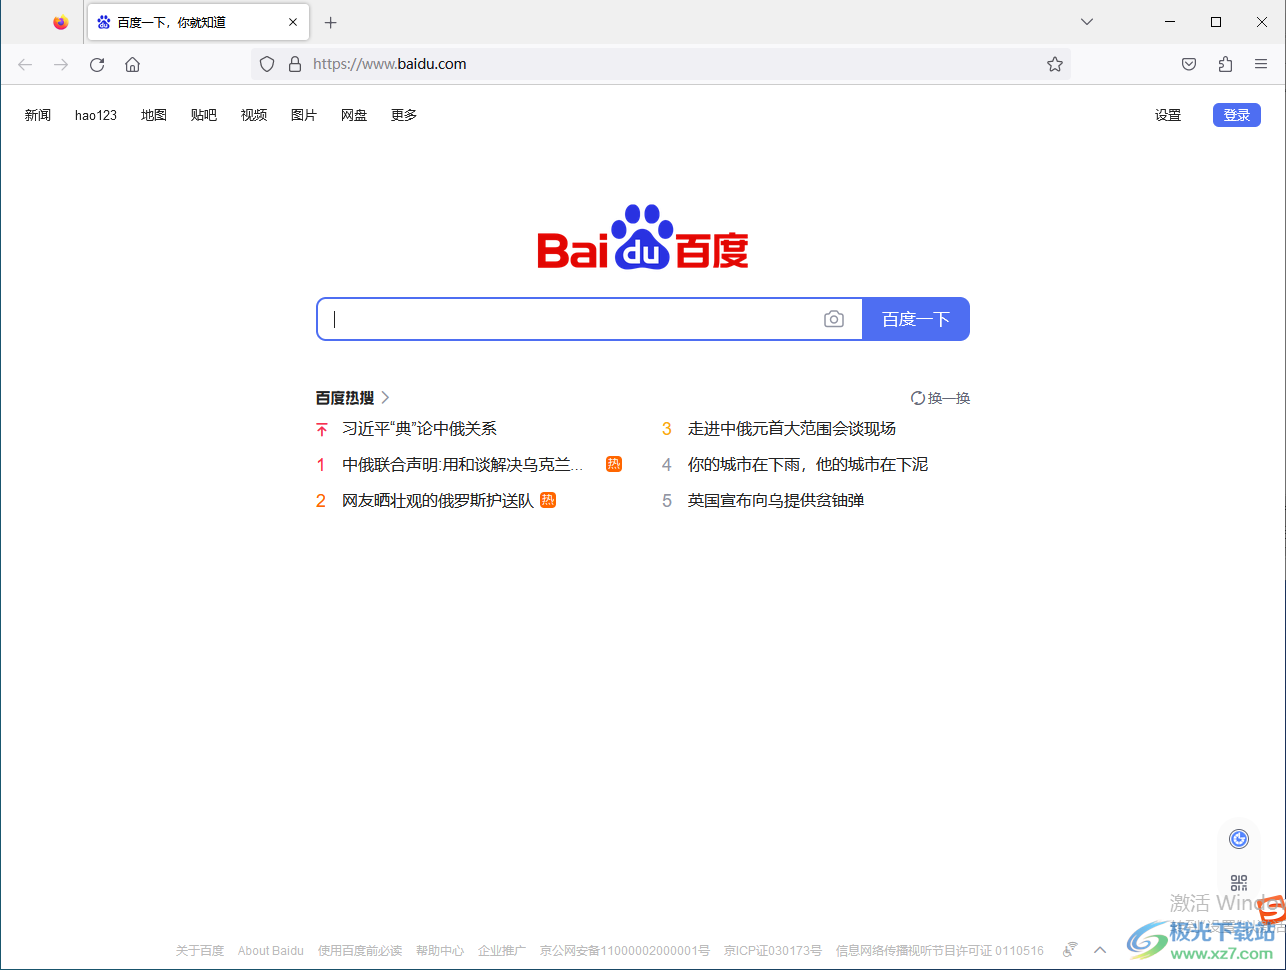Open 帮助中心 footer link
This screenshot has height=970, width=1286.
click(x=440, y=951)
